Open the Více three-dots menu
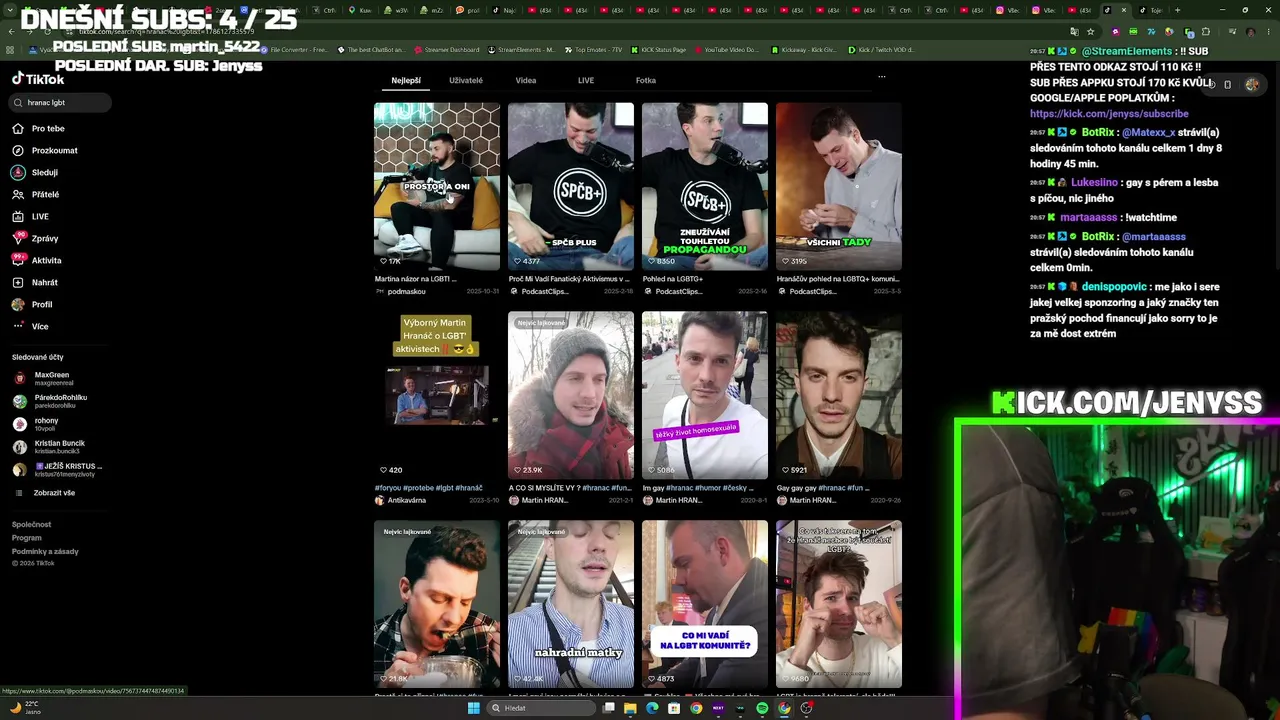 point(18,326)
